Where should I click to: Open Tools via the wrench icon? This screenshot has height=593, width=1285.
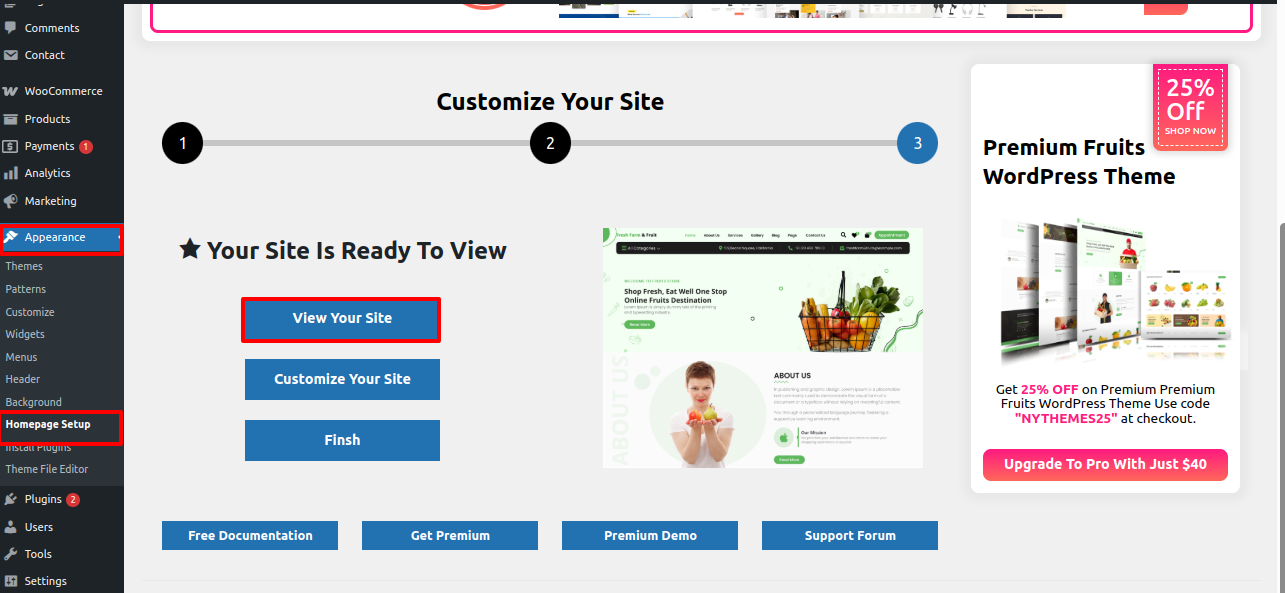11,554
